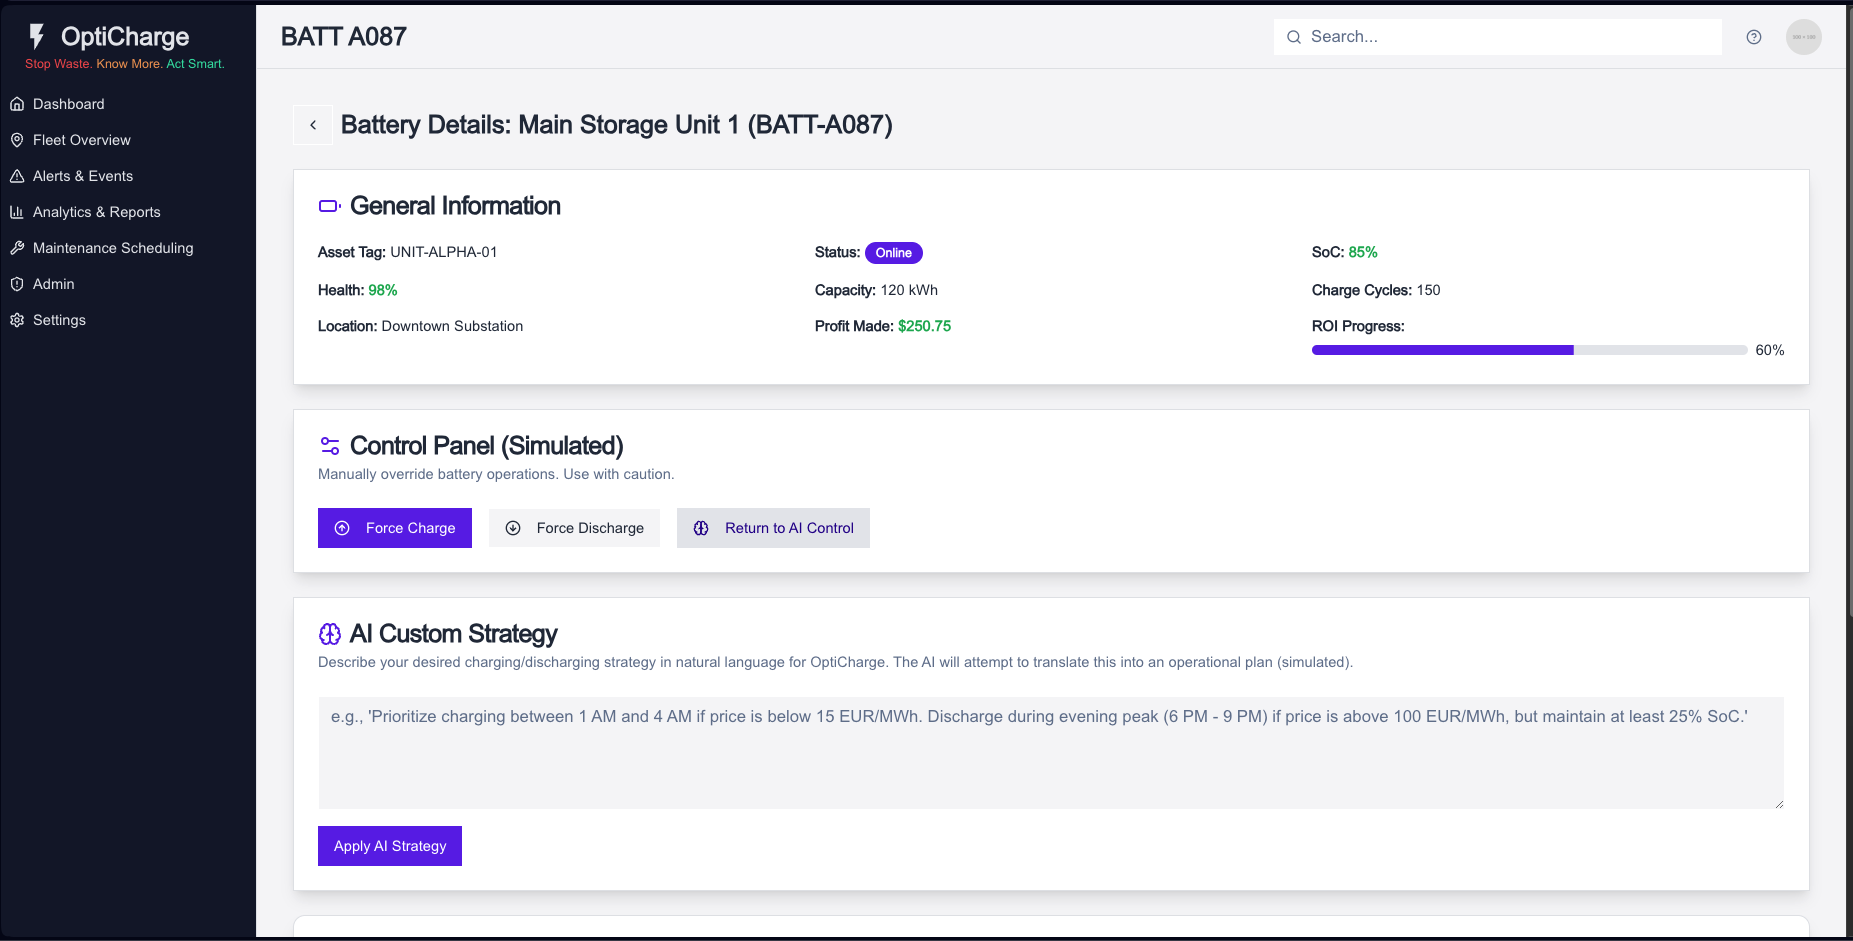Viewport: 1853px width, 941px height.
Task: Click the help question mark icon
Action: (x=1754, y=36)
